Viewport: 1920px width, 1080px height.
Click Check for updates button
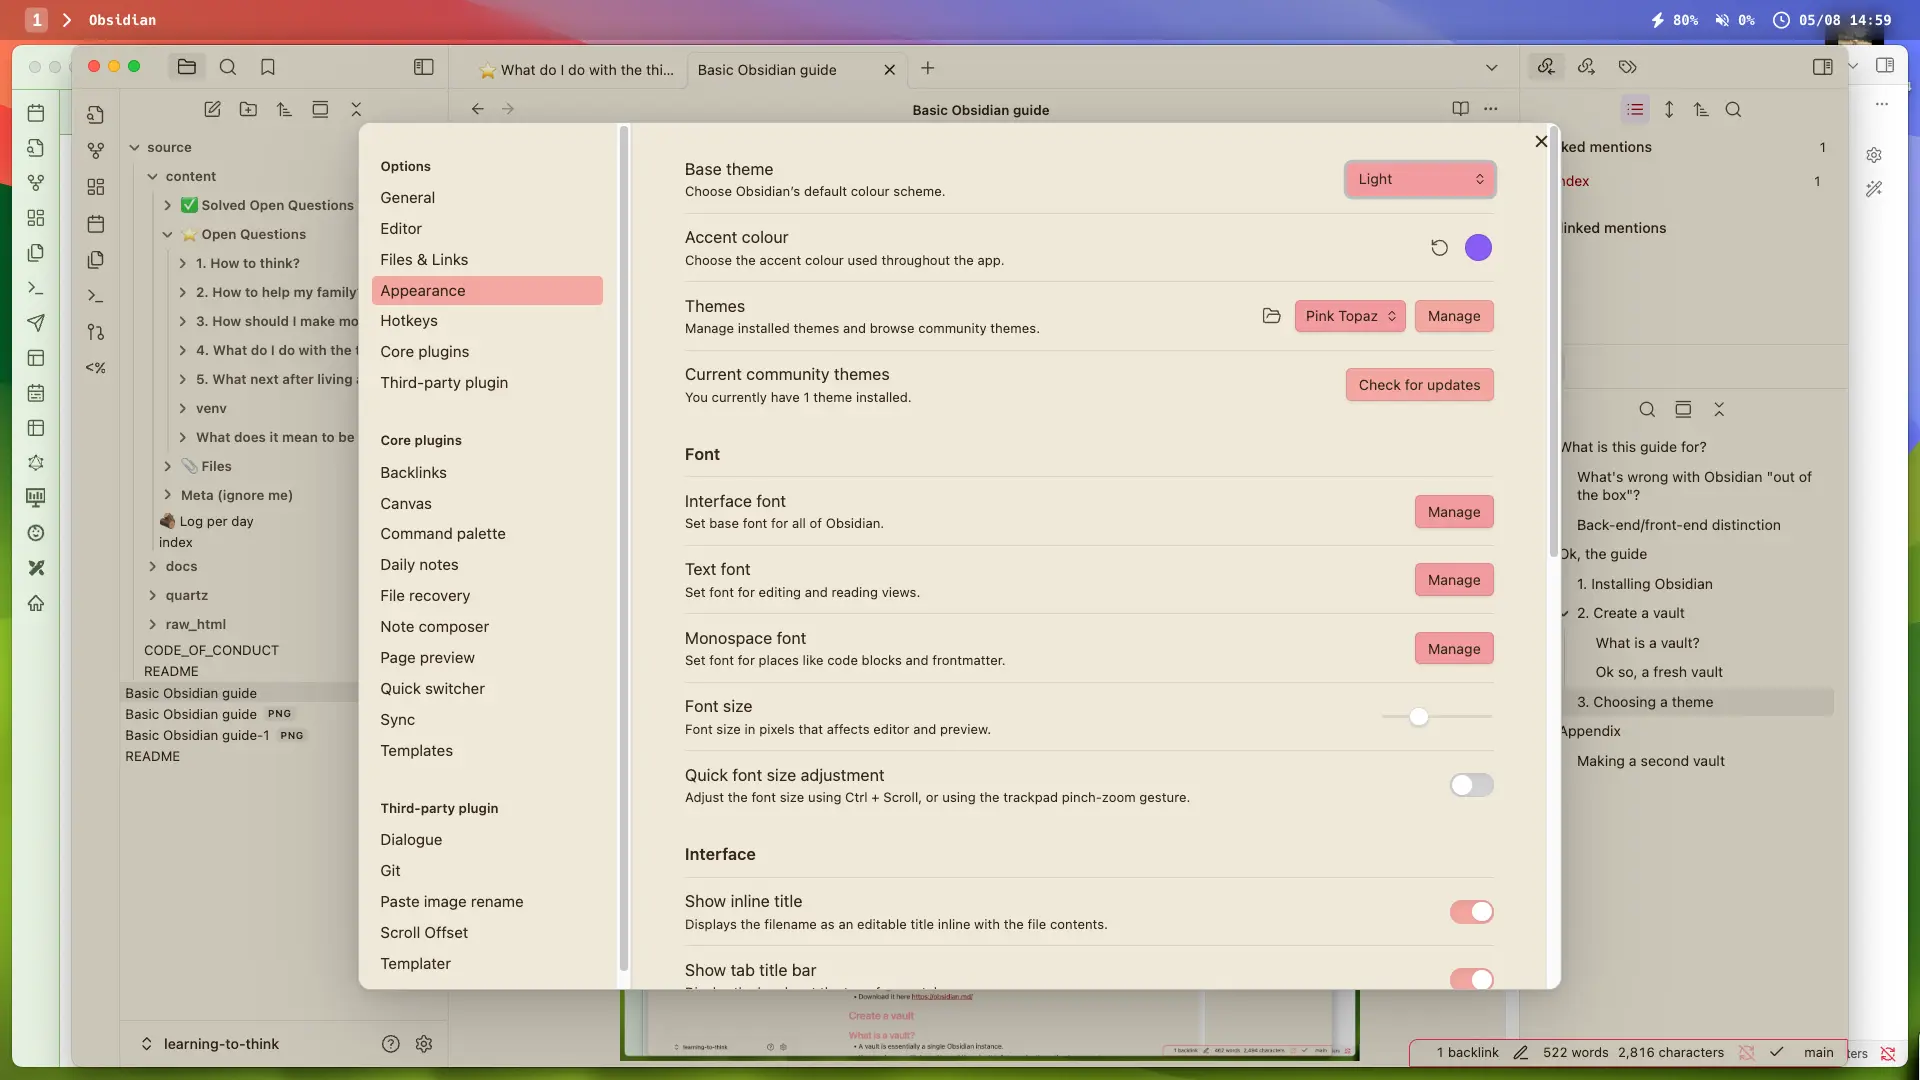tap(1419, 385)
